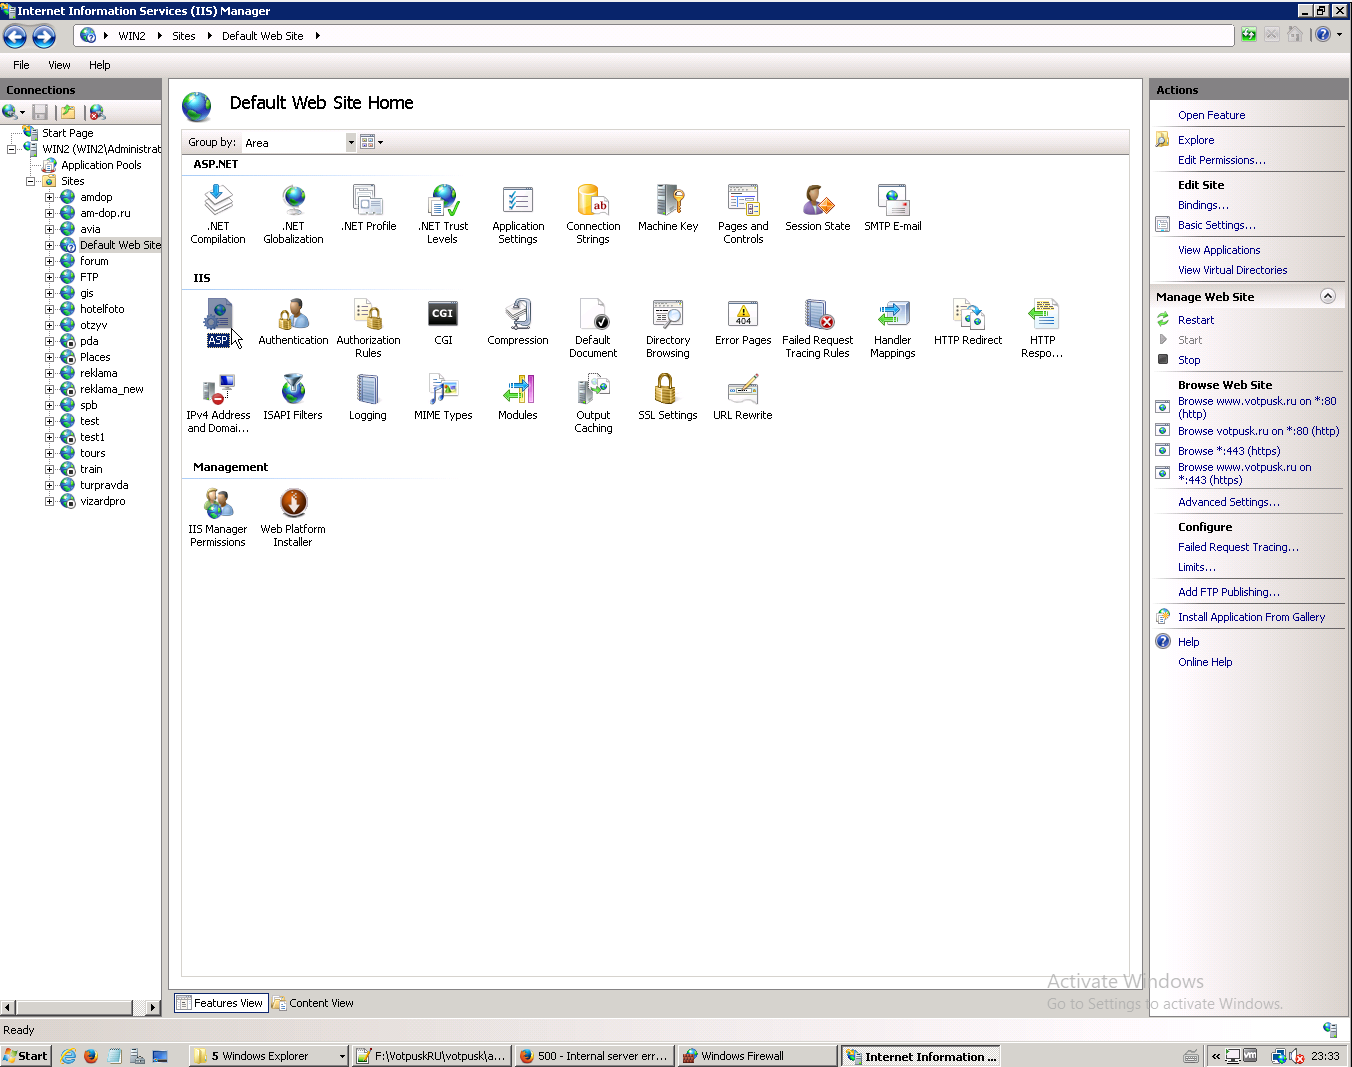This screenshot has height=1067, width=1352.
Task: Open the Help menu
Action: [x=99, y=65]
